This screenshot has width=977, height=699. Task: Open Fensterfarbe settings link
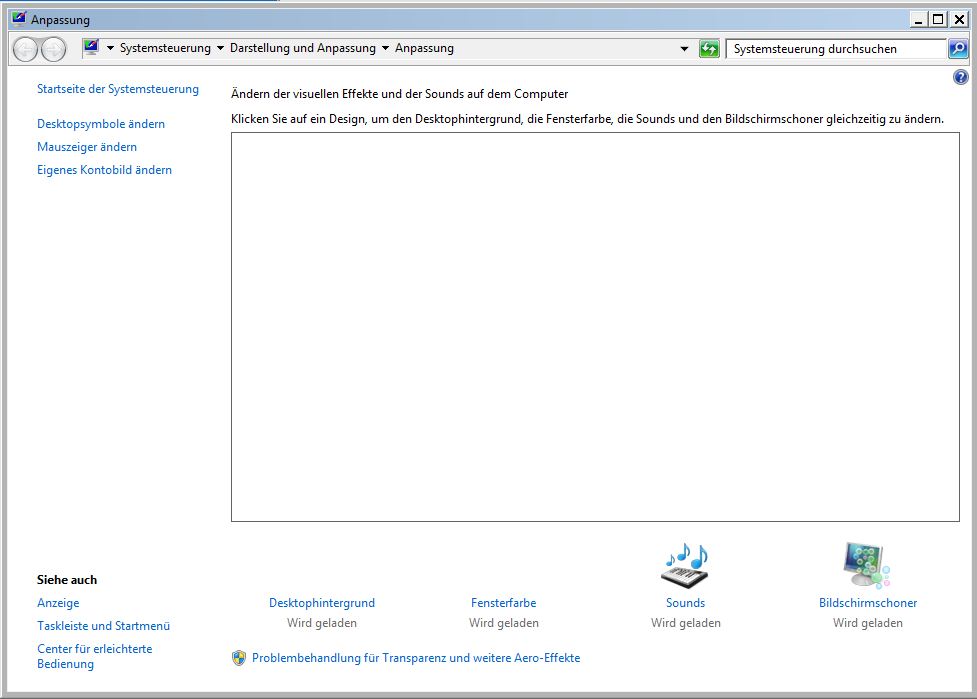pos(503,603)
